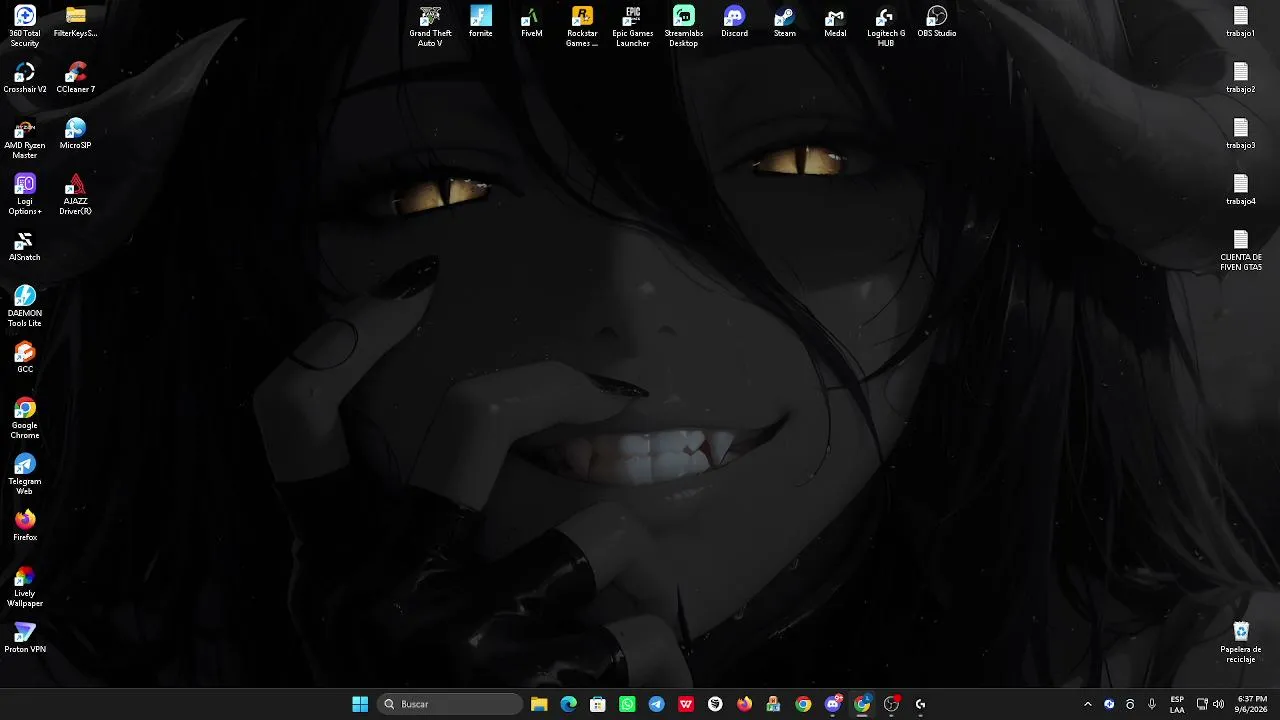
Task: Select the Crosshair V2 desktop icon
Action: (25, 77)
